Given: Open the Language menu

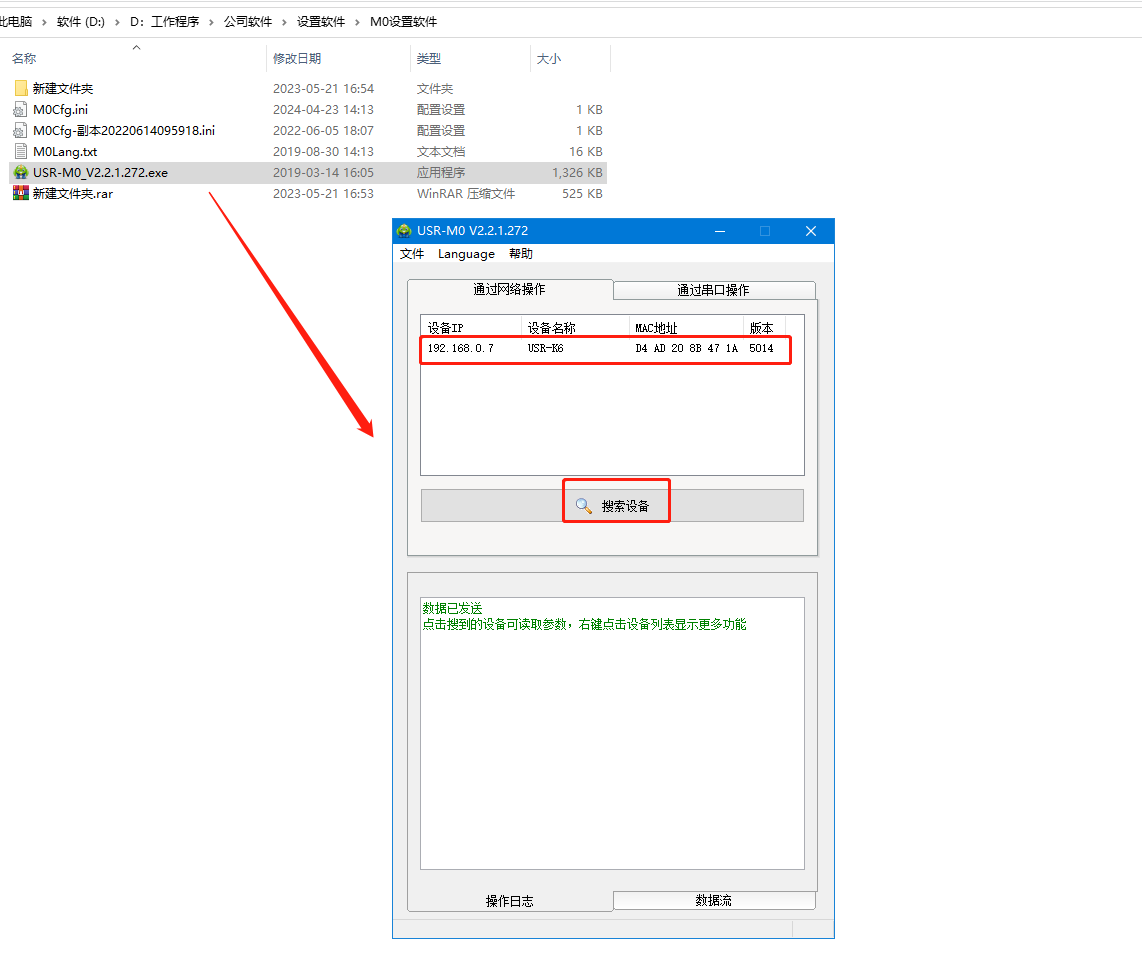Looking at the screenshot, I should pyautogui.click(x=466, y=254).
